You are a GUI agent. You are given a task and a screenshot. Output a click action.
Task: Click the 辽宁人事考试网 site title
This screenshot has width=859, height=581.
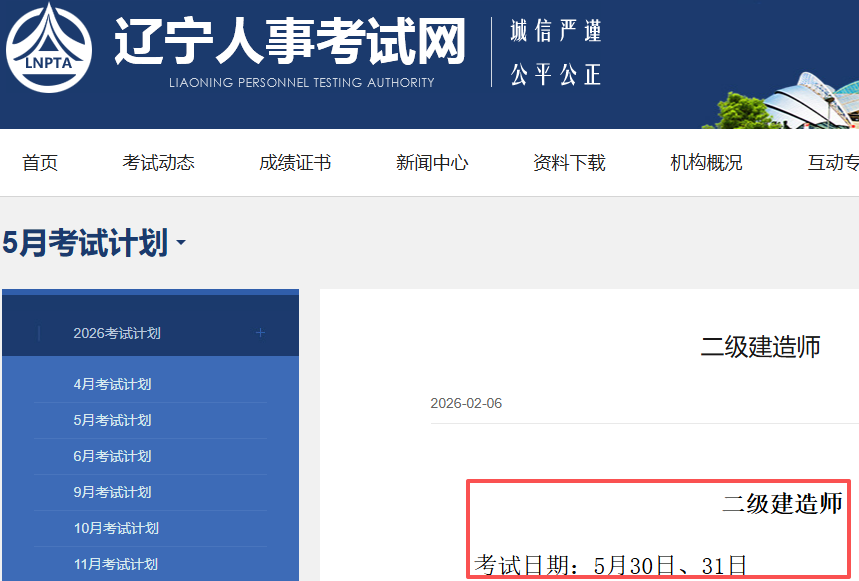point(290,42)
